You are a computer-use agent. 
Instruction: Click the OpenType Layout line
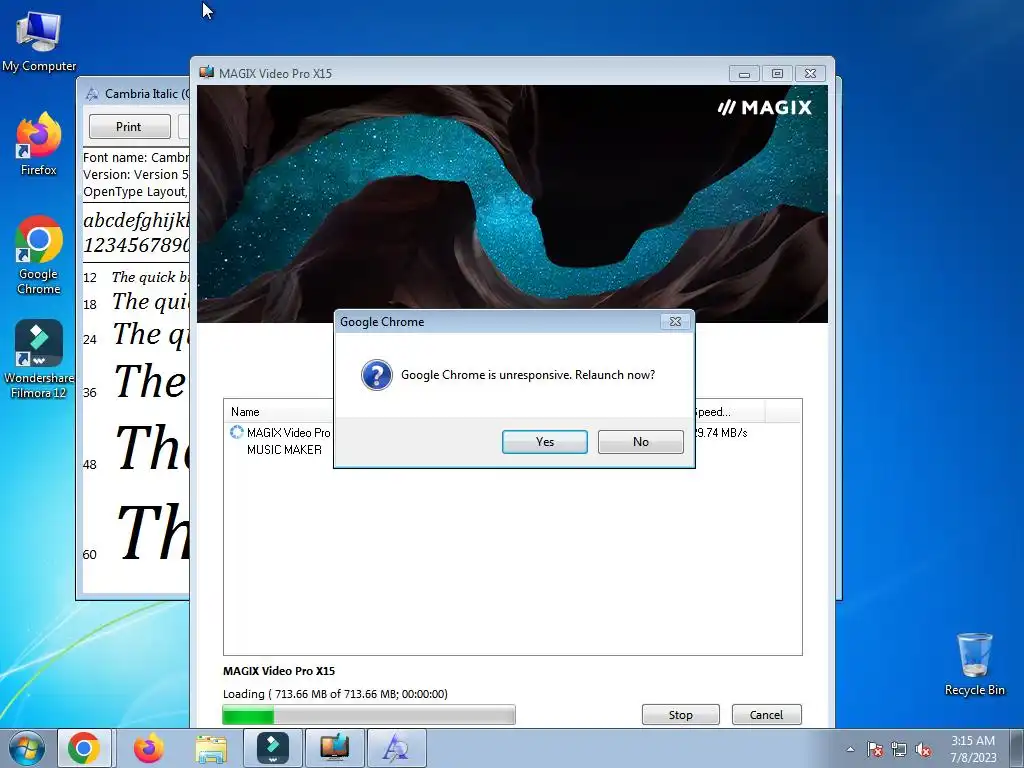point(136,191)
